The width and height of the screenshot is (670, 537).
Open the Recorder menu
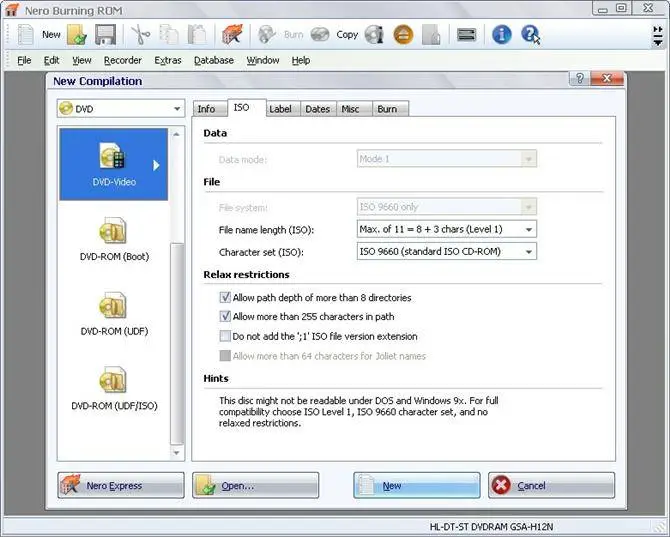click(123, 60)
